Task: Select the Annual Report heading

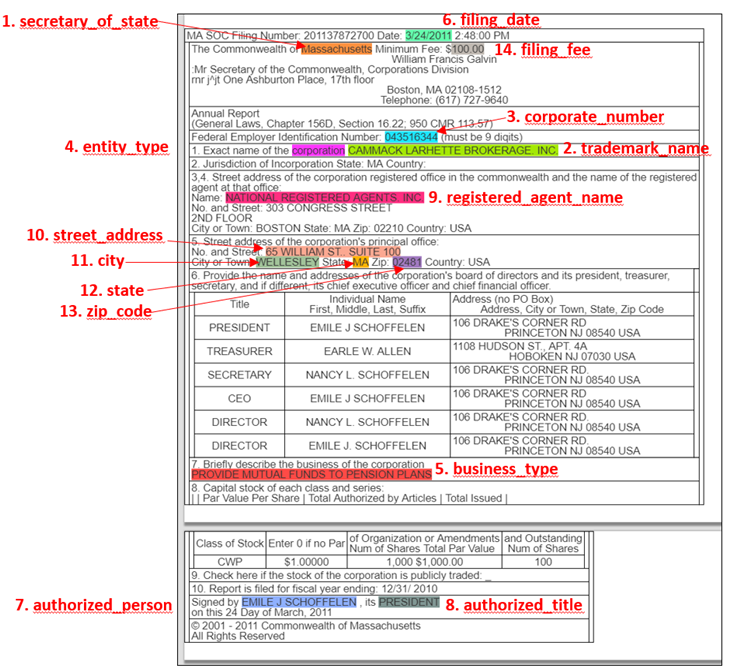Action: click(x=225, y=113)
